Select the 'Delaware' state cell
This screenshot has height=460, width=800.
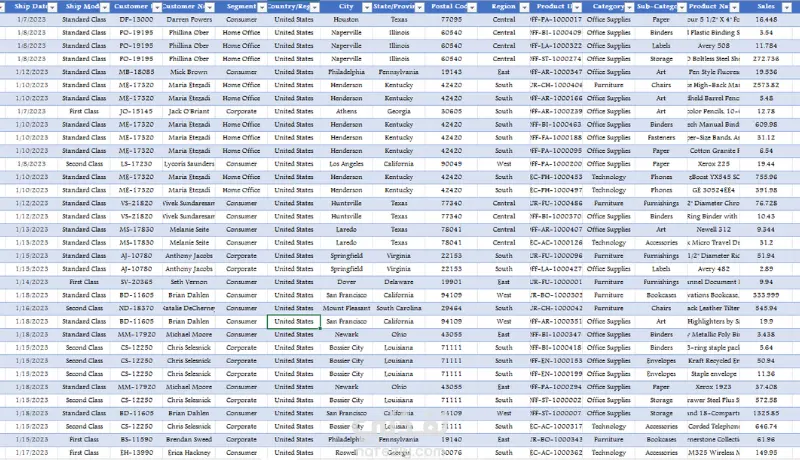[x=398, y=282]
